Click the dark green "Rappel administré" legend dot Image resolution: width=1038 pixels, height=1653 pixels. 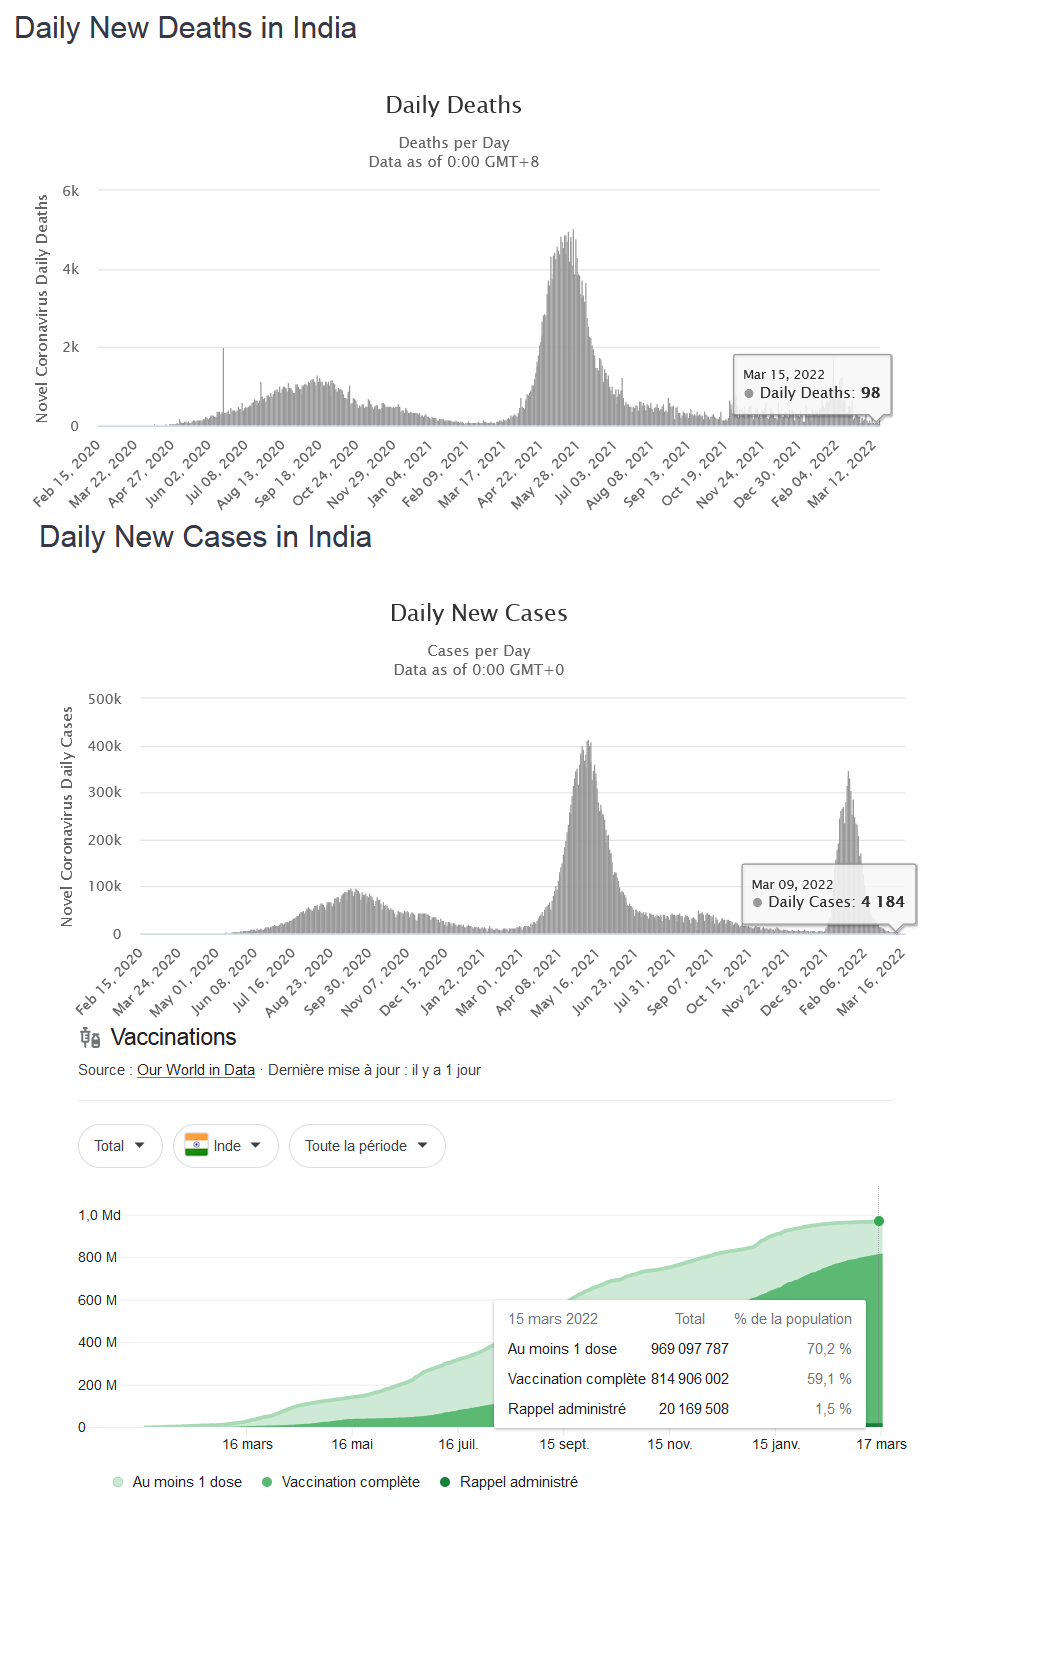[x=445, y=1482]
